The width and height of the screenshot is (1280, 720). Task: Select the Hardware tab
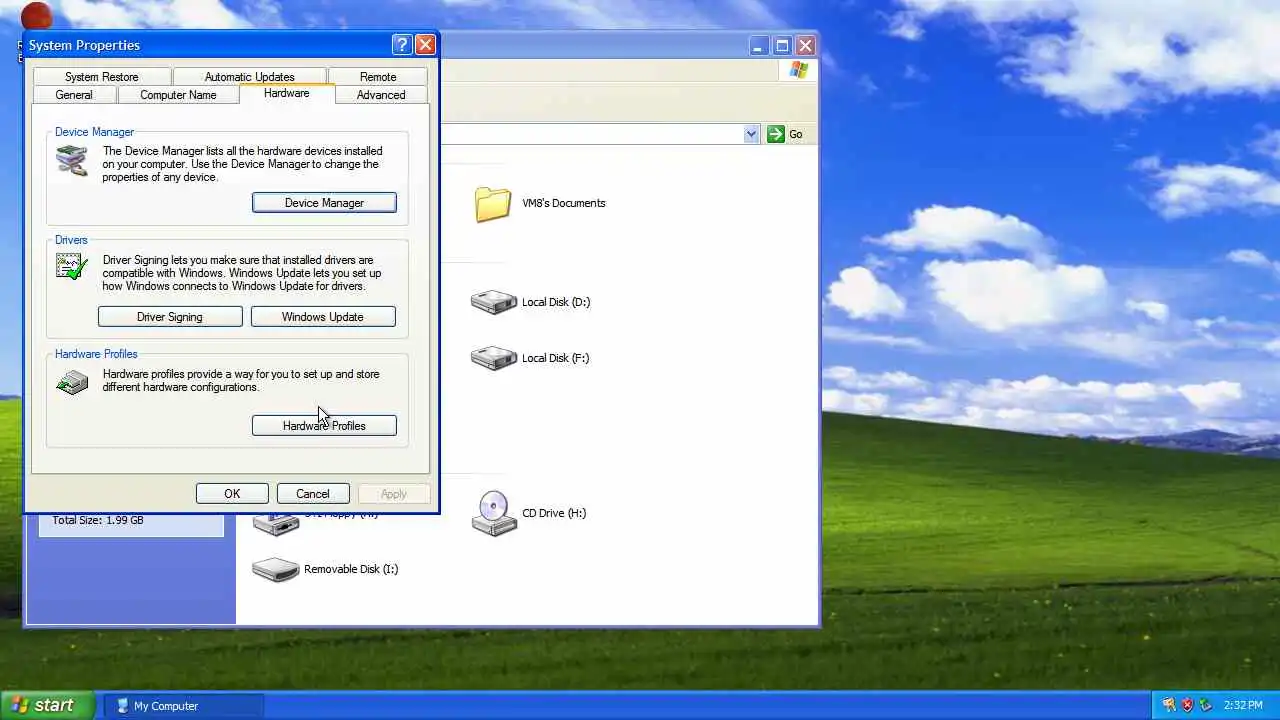tap(286, 93)
